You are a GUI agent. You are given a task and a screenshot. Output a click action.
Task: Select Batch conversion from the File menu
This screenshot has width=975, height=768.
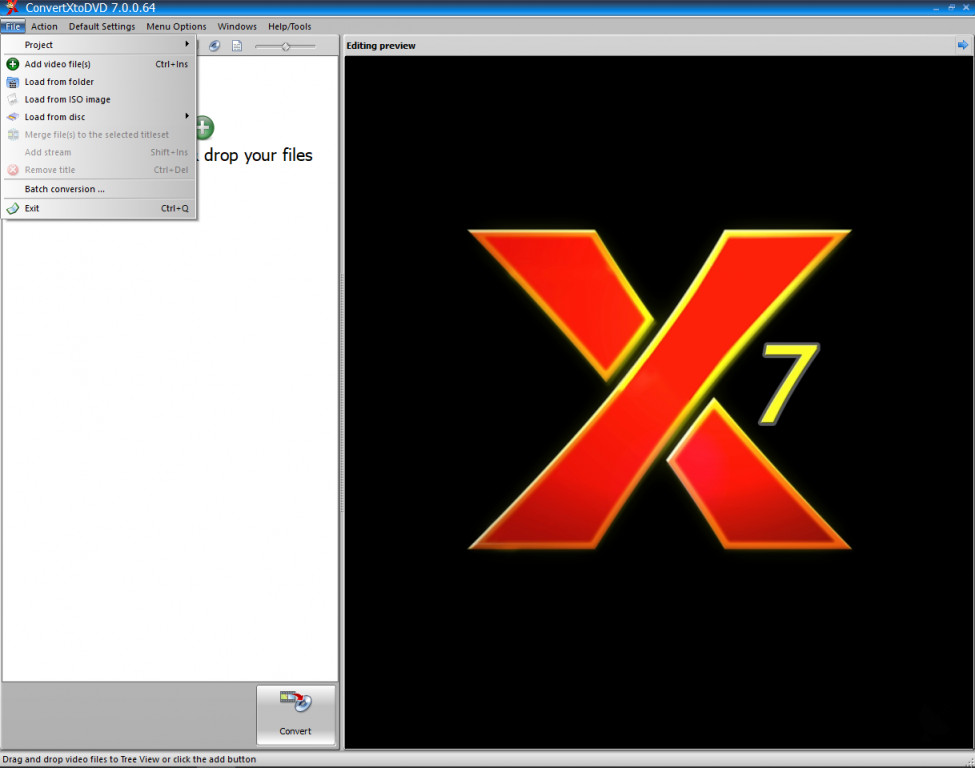point(65,189)
